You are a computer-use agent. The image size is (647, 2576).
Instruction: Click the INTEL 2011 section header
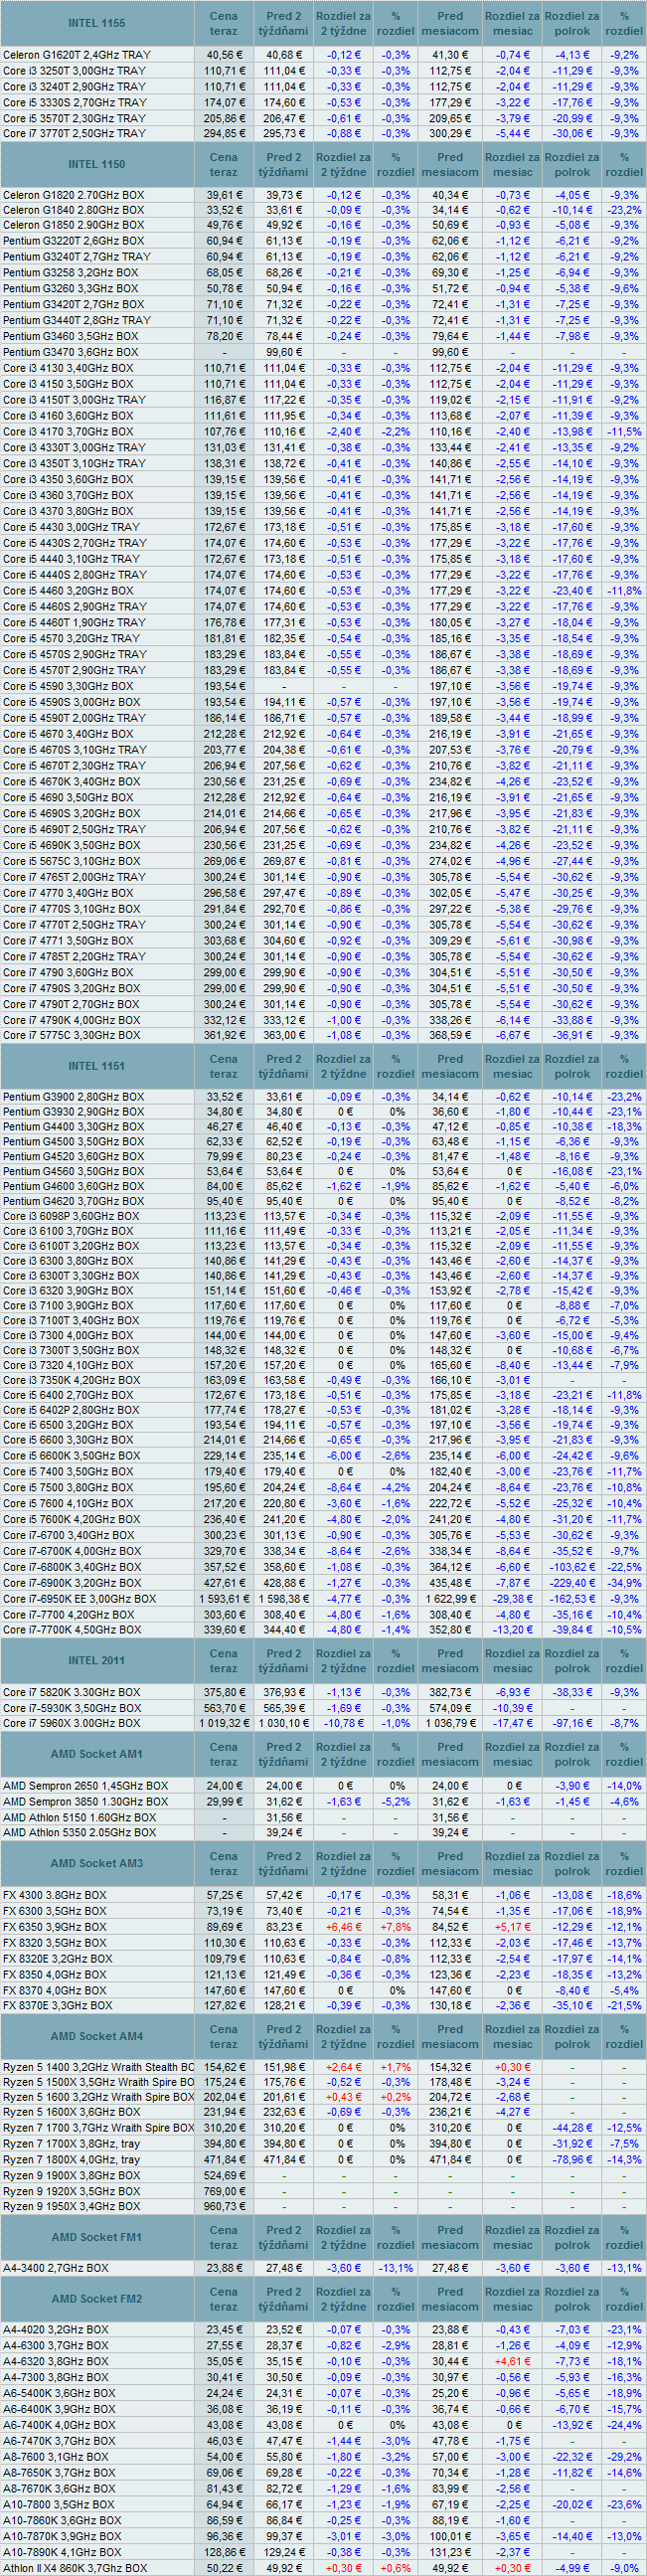97,1660
